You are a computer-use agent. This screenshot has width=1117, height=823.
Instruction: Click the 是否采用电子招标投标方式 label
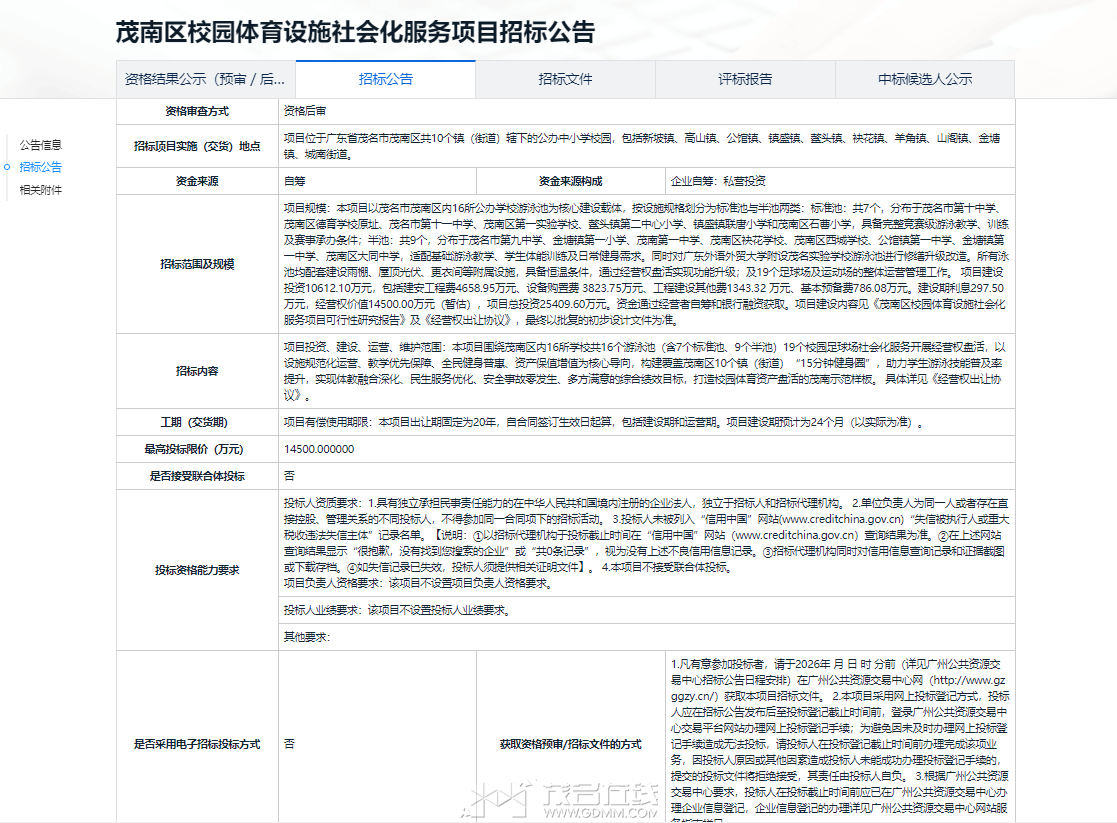pyautogui.click(x=197, y=744)
